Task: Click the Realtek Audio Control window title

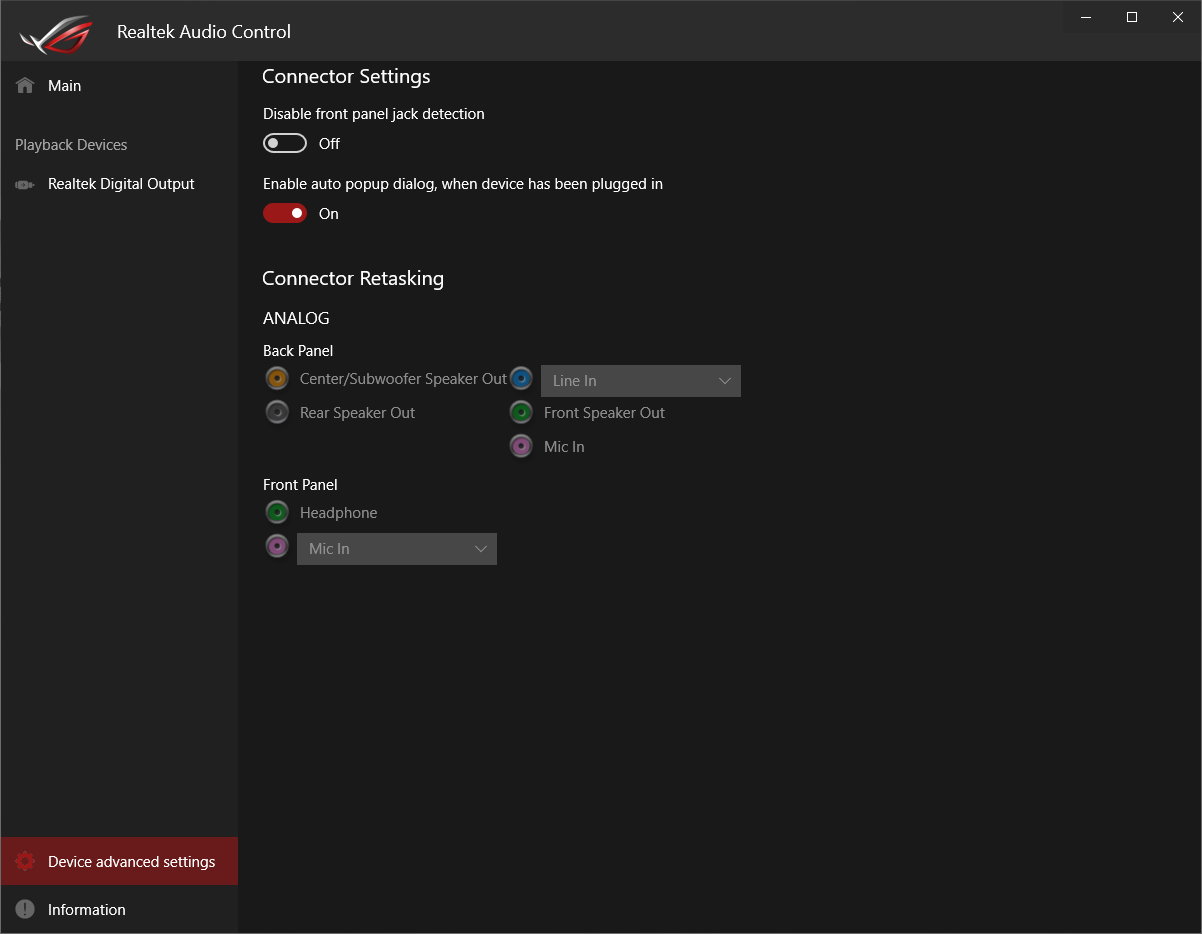Action: 204,32
